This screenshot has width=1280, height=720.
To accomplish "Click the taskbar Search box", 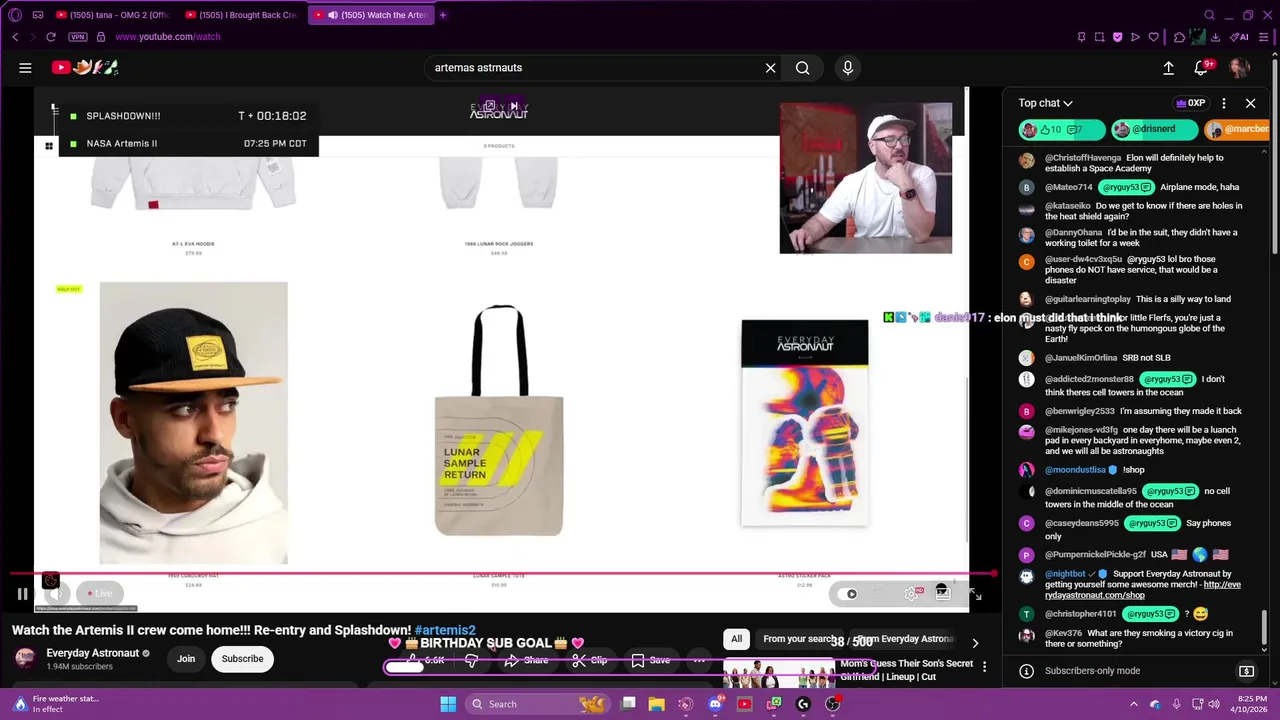I will 538,704.
